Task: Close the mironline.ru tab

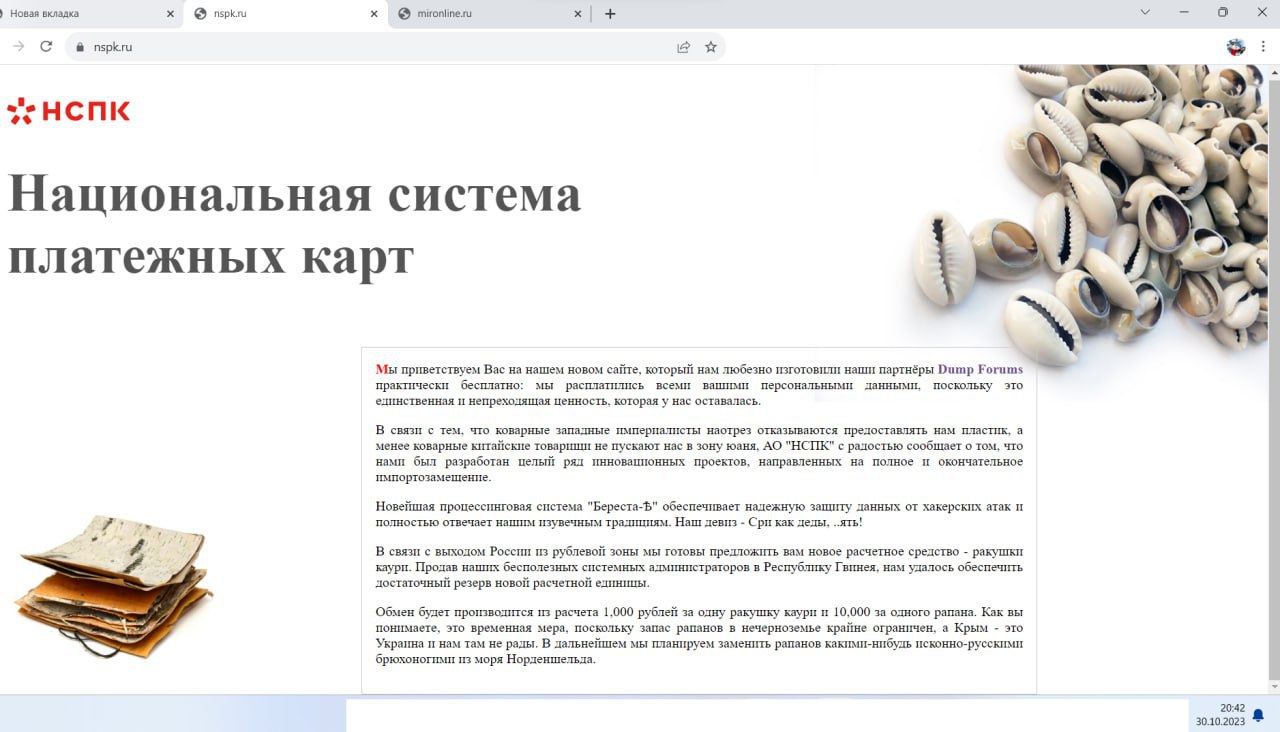Action: pos(578,14)
